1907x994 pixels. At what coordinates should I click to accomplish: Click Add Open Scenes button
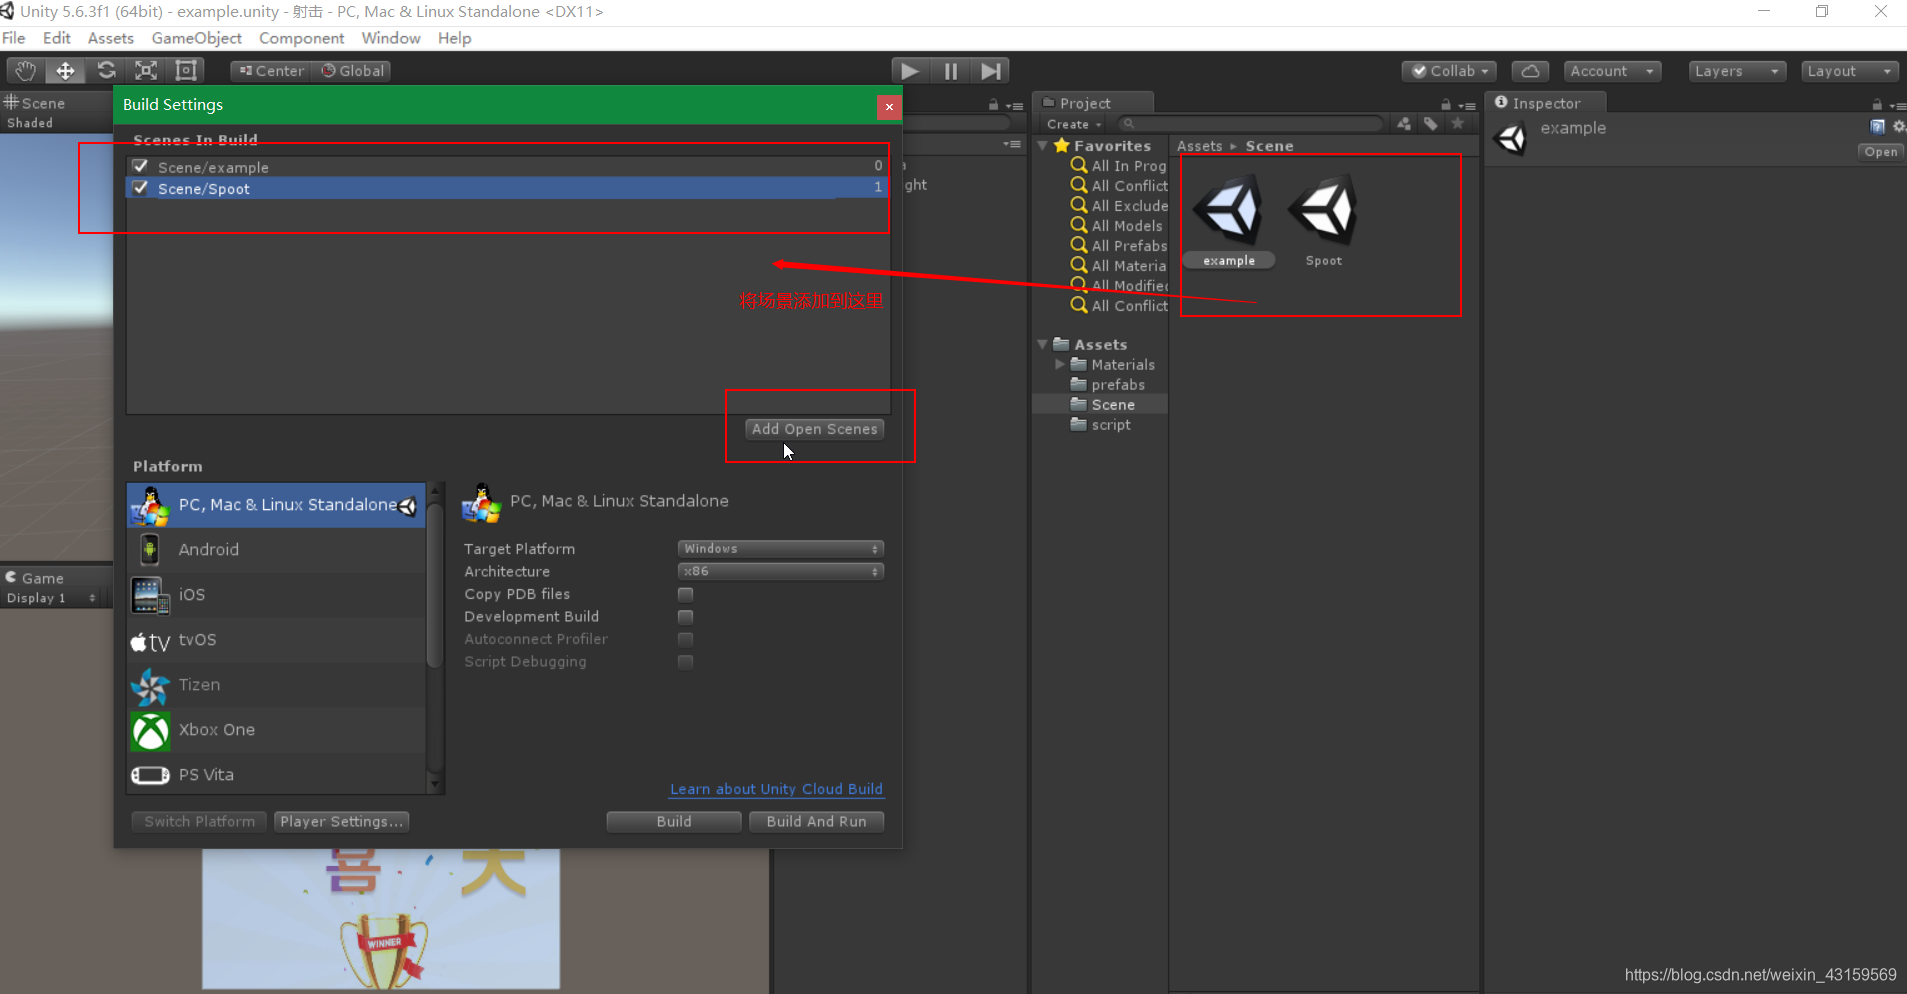tap(814, 429)
